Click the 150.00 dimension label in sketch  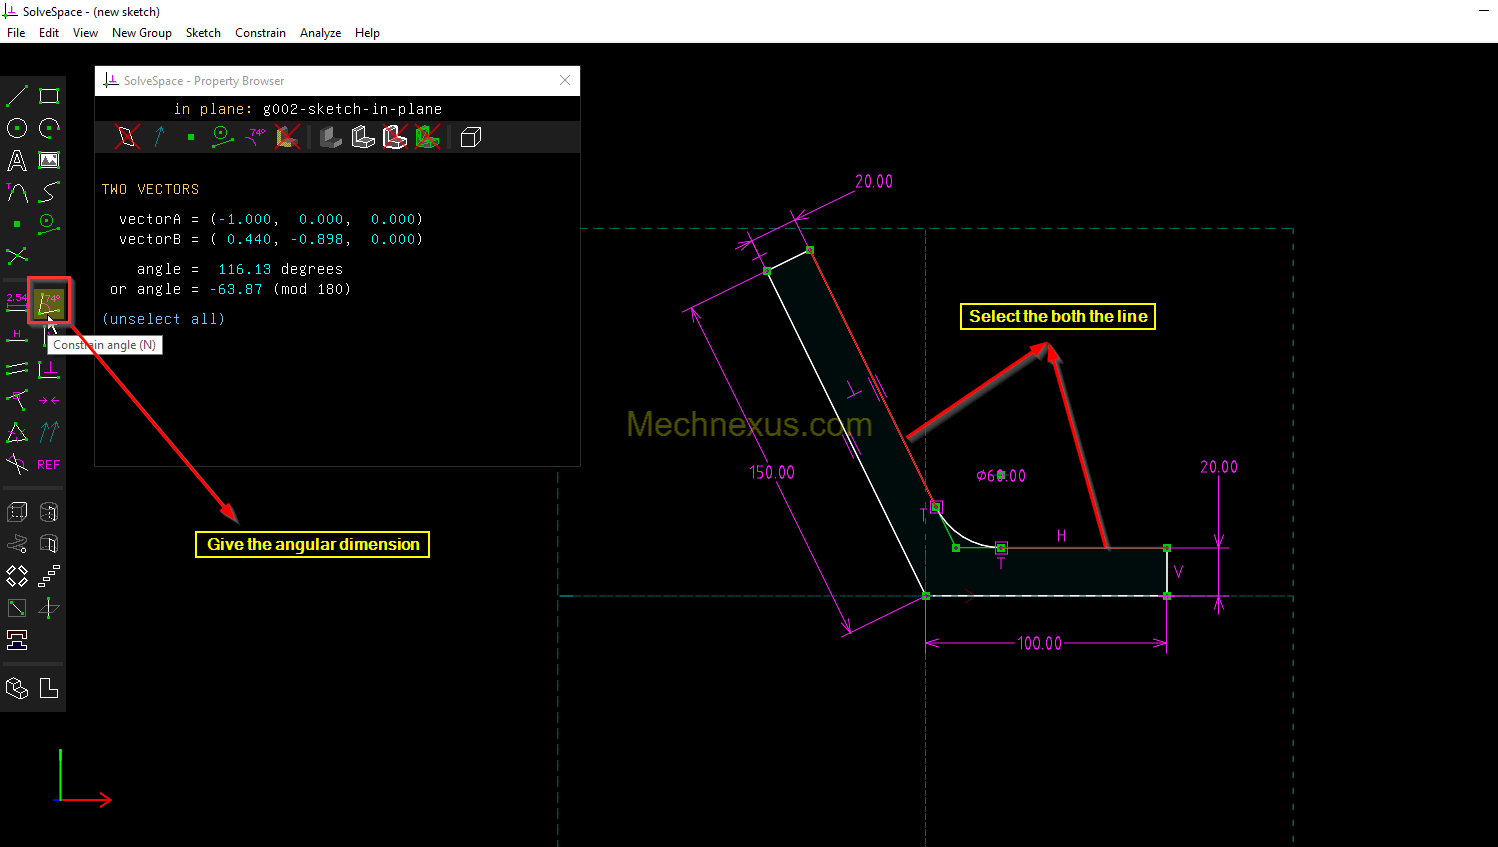point(771,472)
